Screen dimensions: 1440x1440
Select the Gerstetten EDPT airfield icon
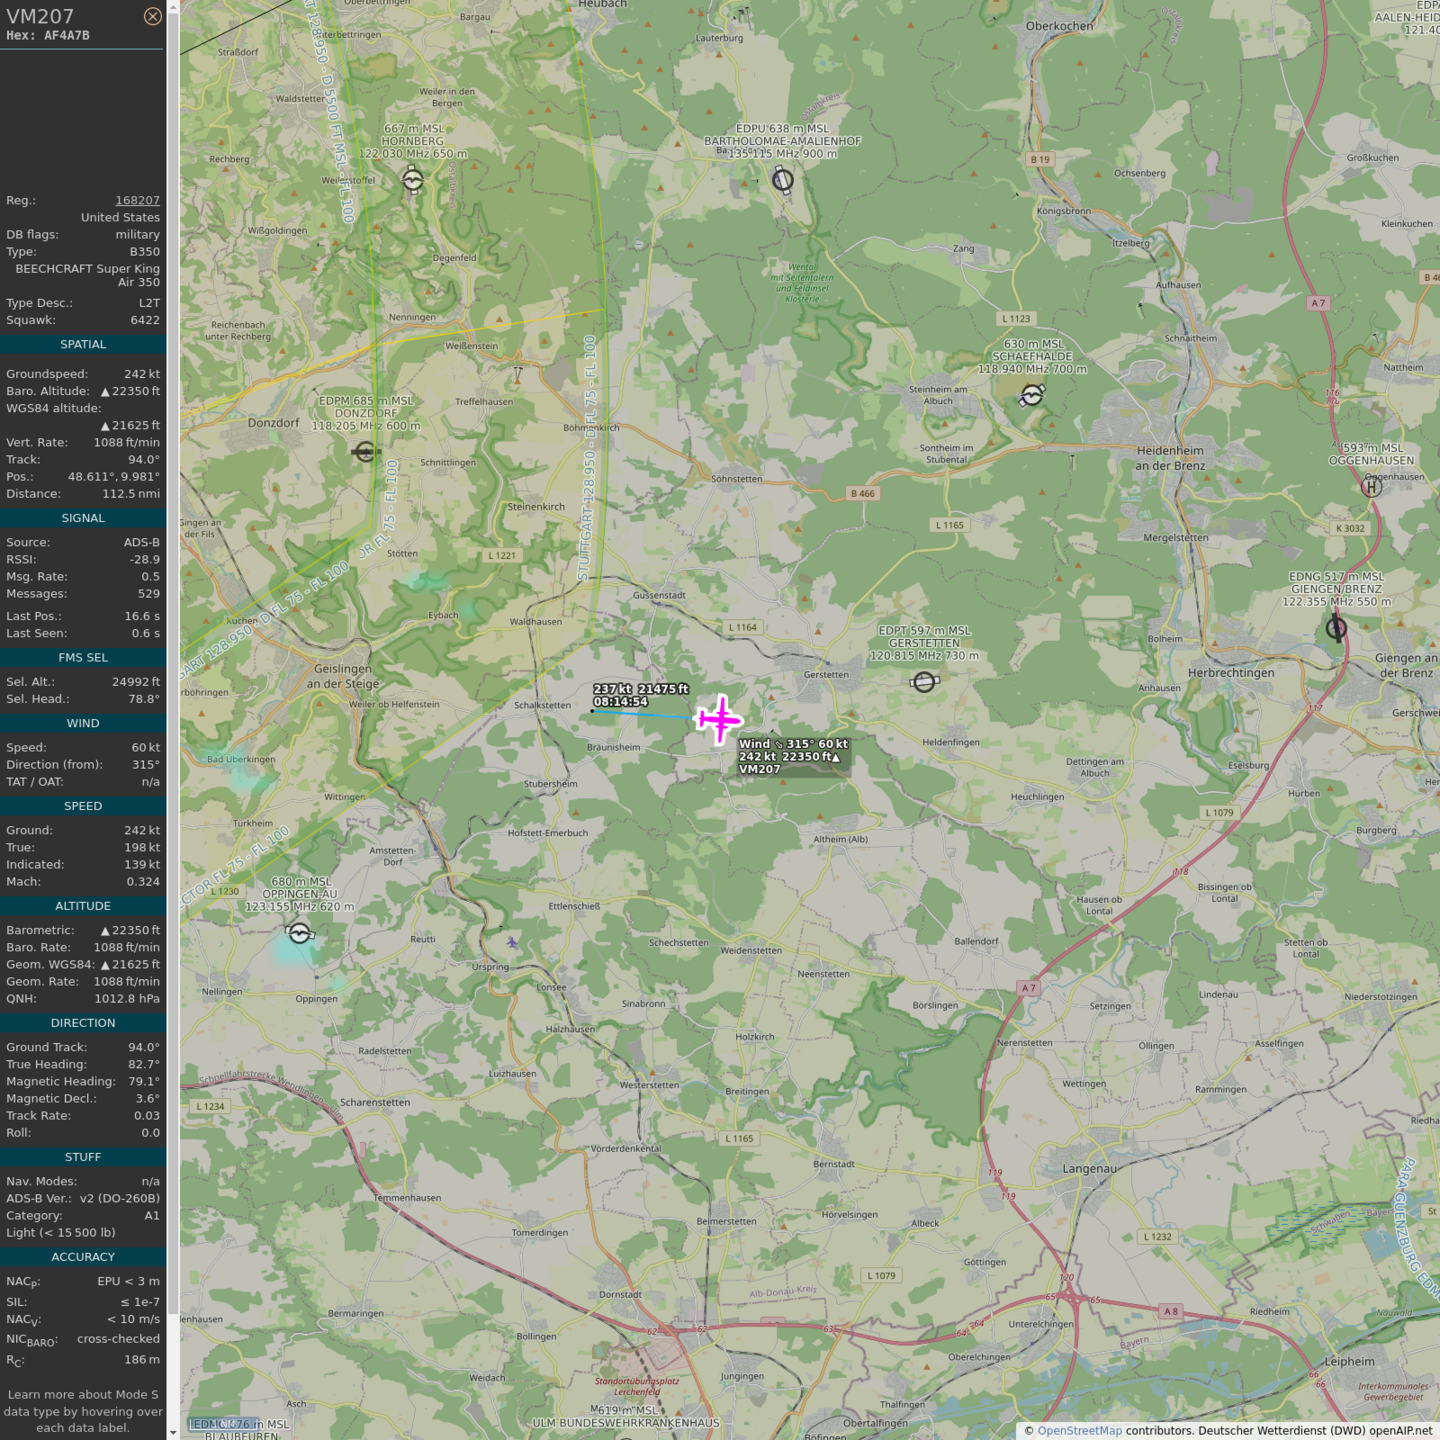[924, 682]
